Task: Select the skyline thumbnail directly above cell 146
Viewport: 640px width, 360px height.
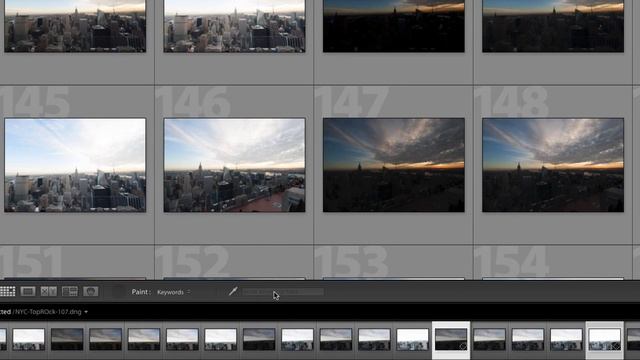Action: [x=234, y=26]
